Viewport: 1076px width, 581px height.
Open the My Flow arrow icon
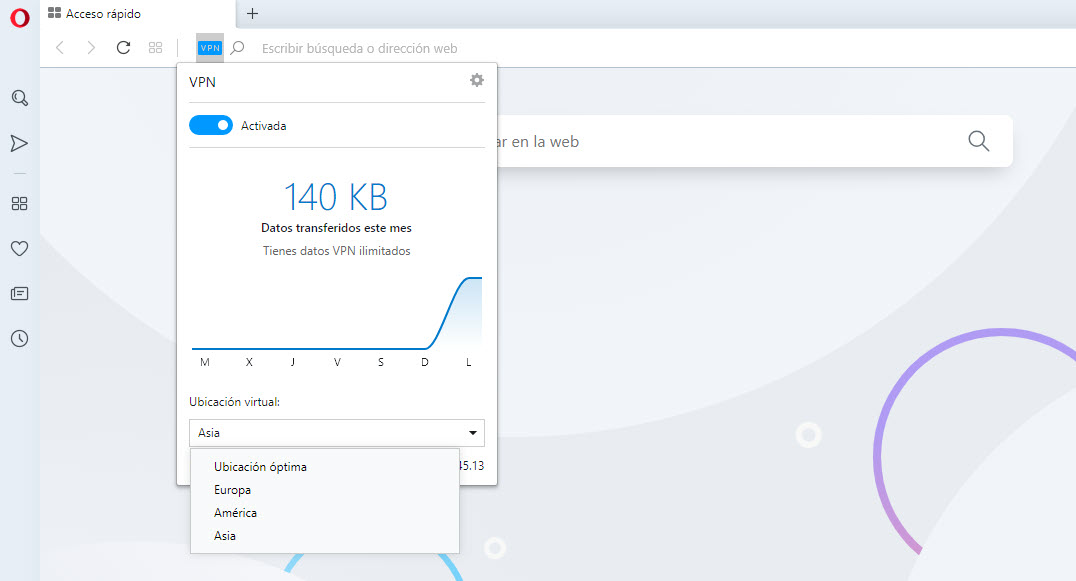click(19, 143)
